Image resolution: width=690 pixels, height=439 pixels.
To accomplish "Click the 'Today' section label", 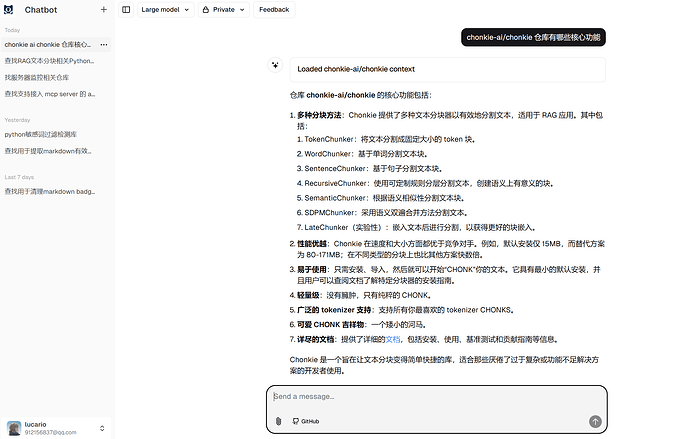I will [12, 30].
